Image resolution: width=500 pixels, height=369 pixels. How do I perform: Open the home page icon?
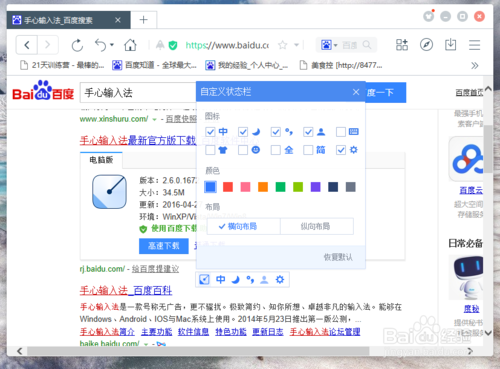[x=130, y=45]
